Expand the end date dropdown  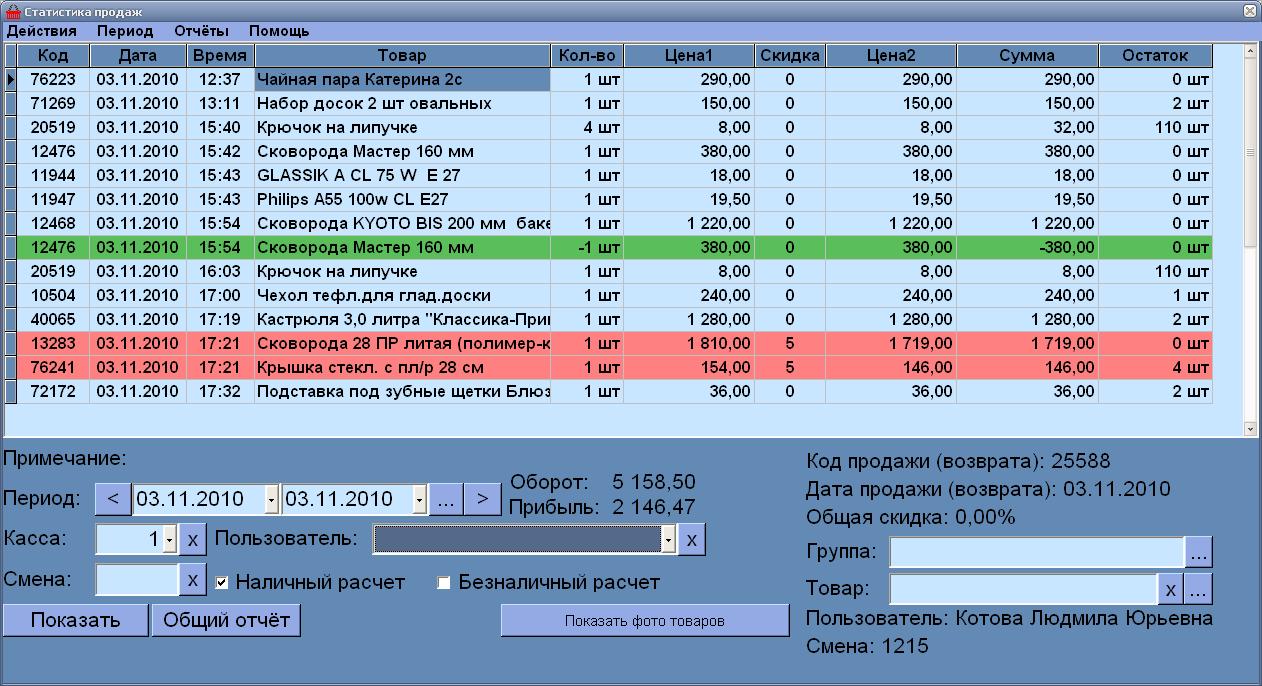tap(420, 498)
